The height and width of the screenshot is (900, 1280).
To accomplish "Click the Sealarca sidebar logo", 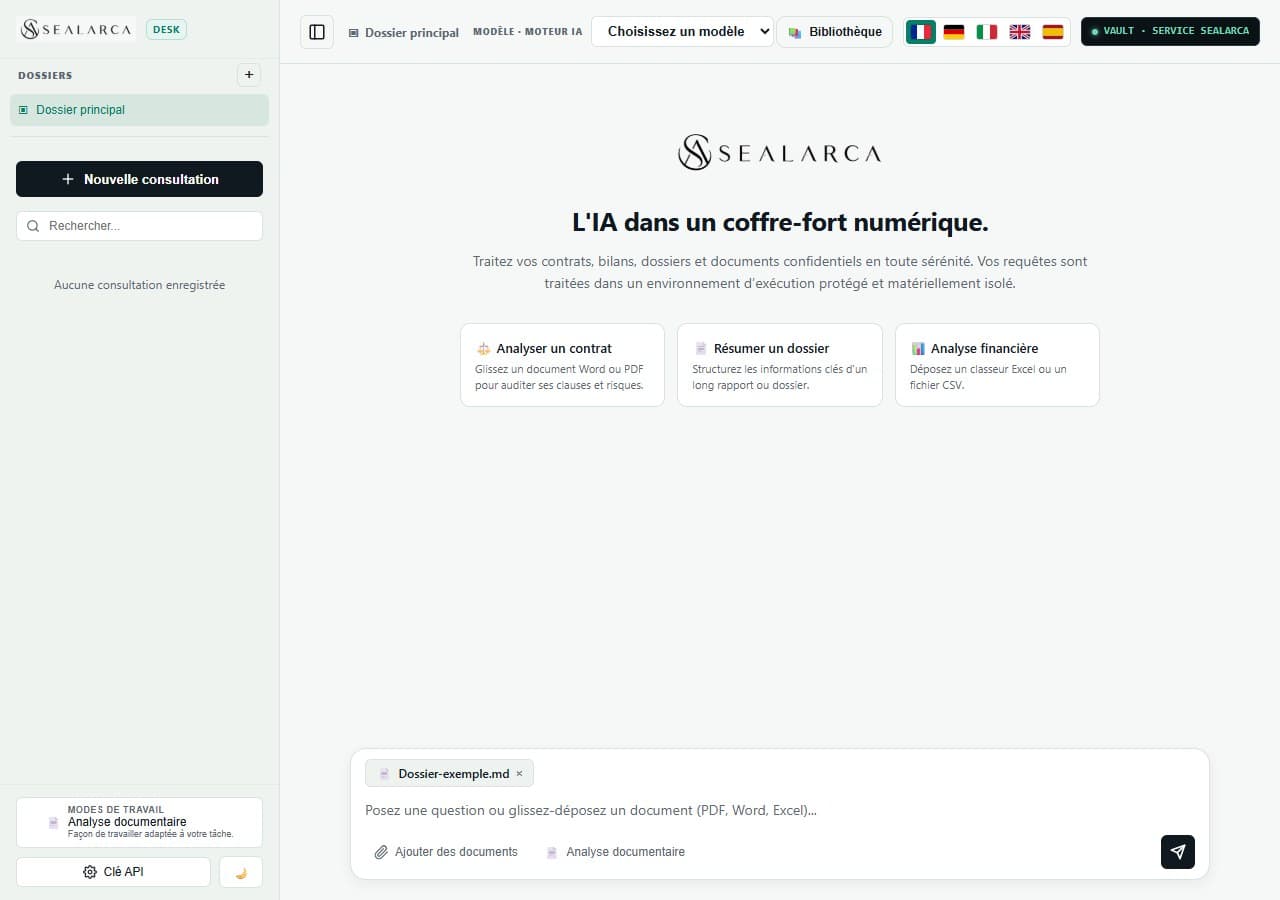I will coord(77,29).
